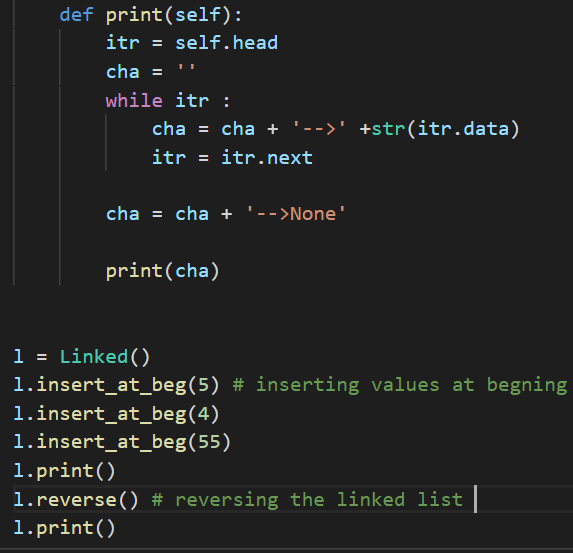The height and width of the screenshot is (553, 573).
Task: Click the l.reverse() method call
Action: tap(76, 499)
